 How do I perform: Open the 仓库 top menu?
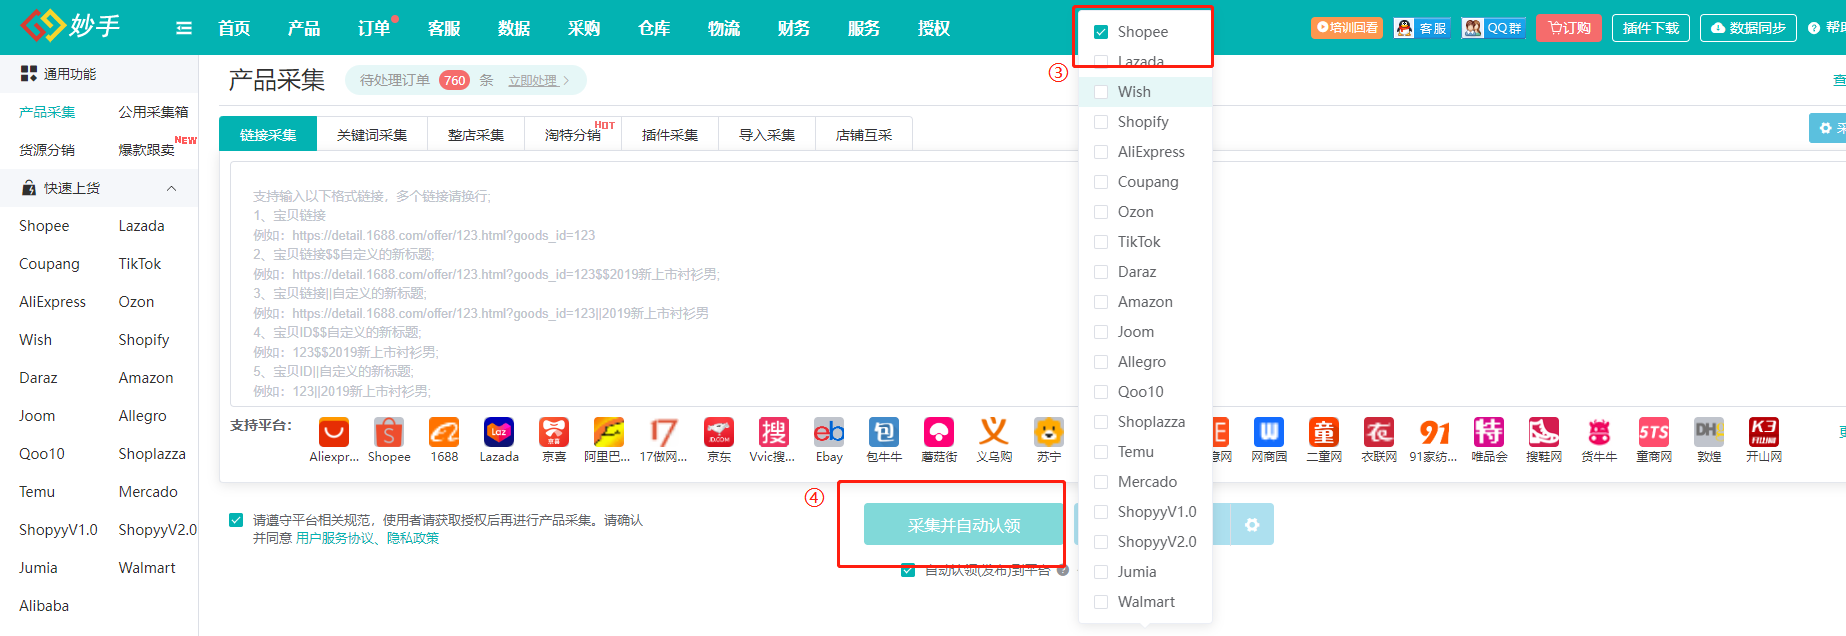point(654,28)
